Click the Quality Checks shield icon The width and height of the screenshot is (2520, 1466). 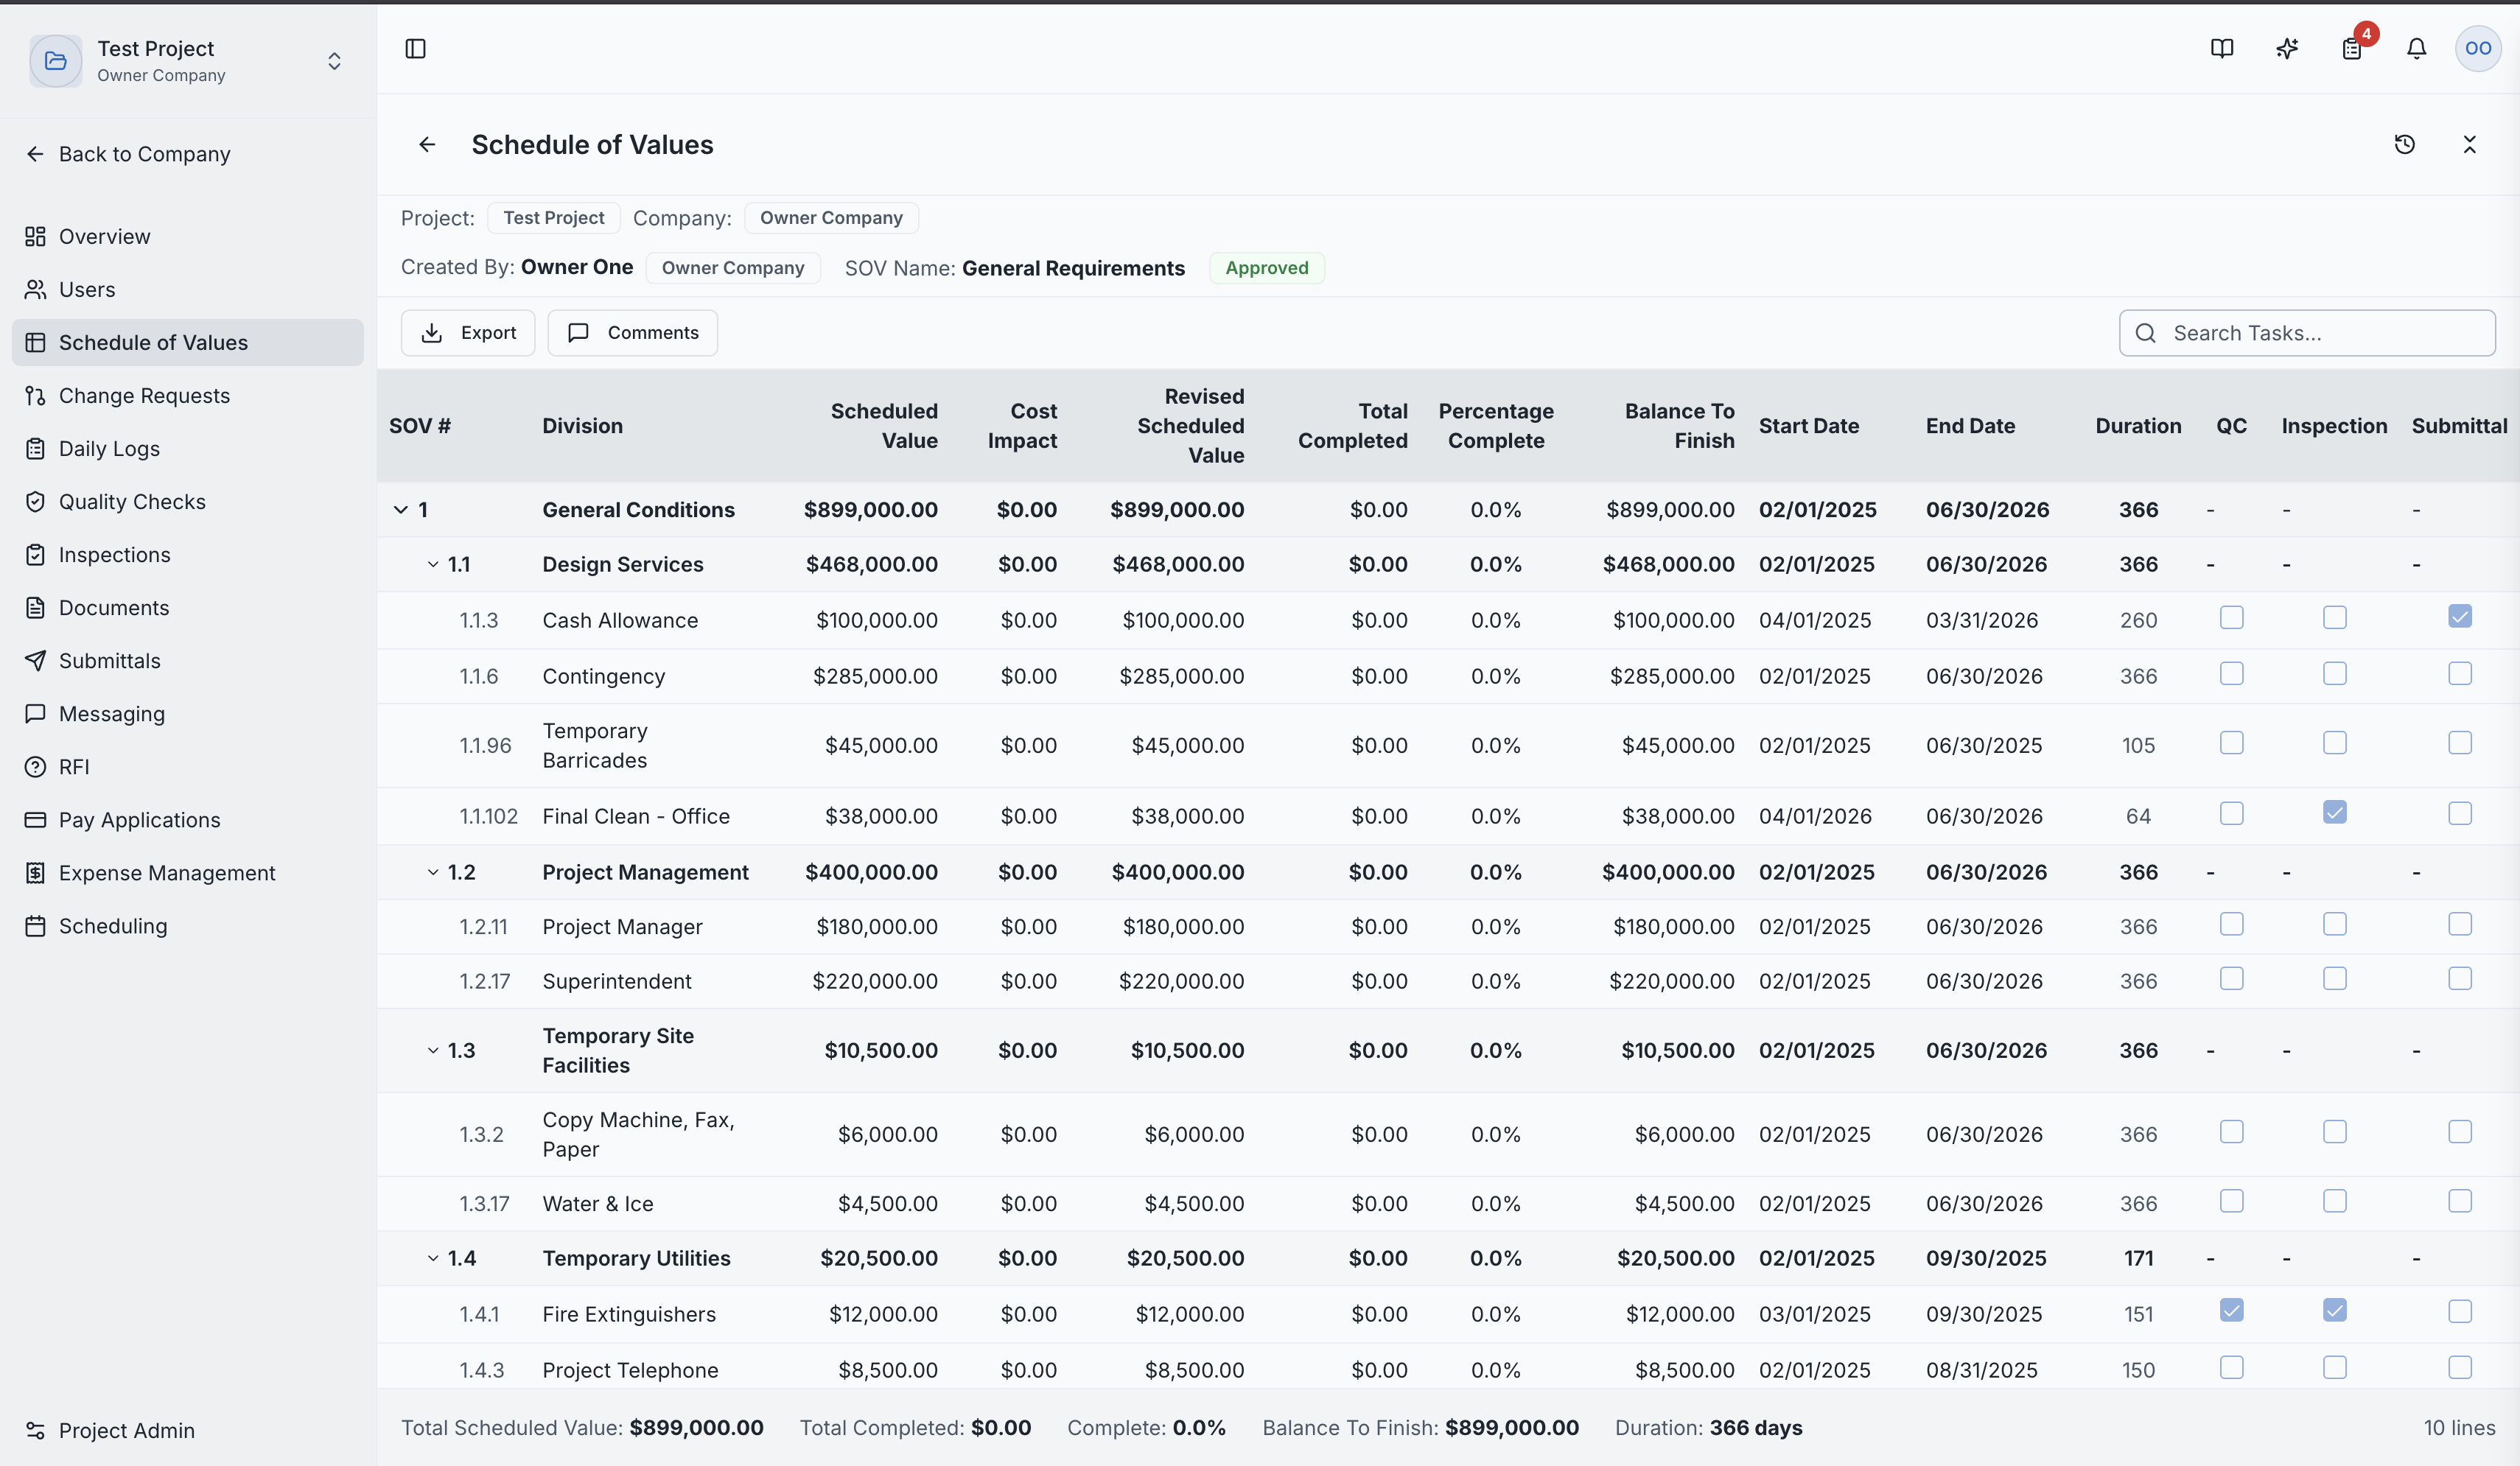tap(35, 502)
